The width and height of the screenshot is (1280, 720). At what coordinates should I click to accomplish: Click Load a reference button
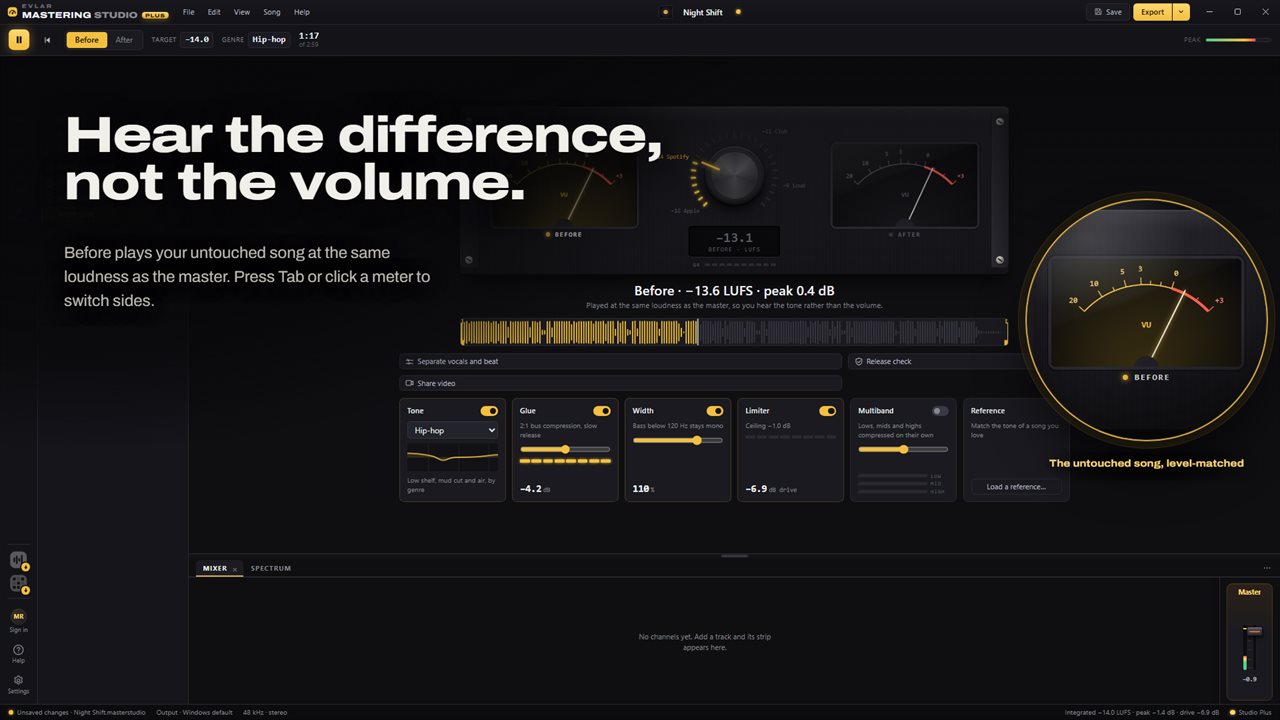click(x=1016, y=487)
